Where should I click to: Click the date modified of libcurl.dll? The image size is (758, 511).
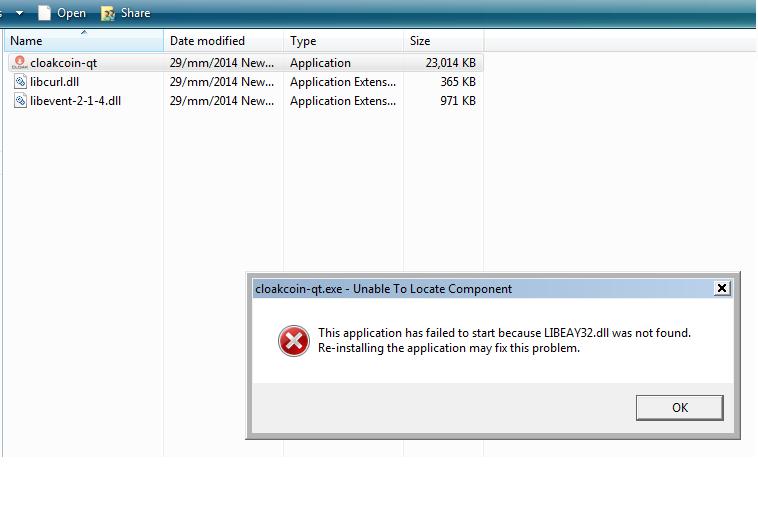(x=222, y=82)
